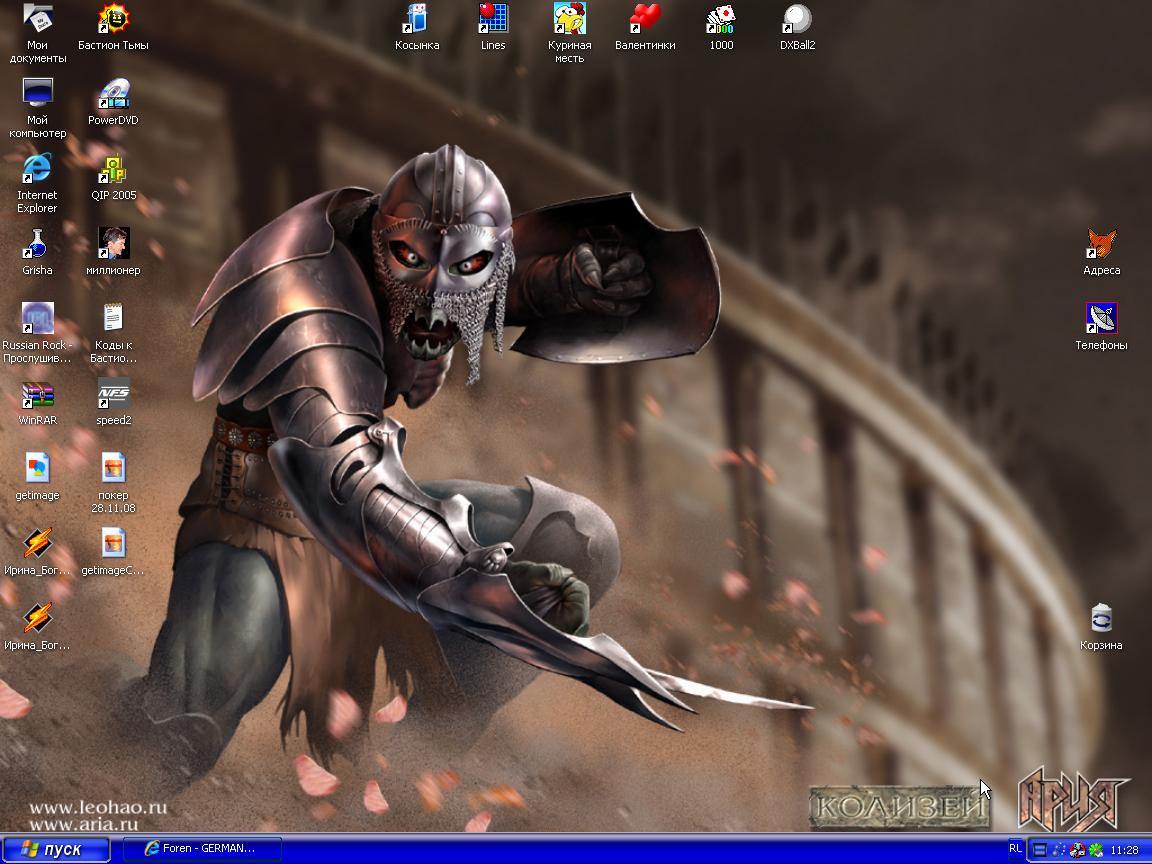Image resolution: width=1152 pixels, height=864 pixels.
Task: Select the Телефоны satellite dish shortcut
Action: [1101, 327]
